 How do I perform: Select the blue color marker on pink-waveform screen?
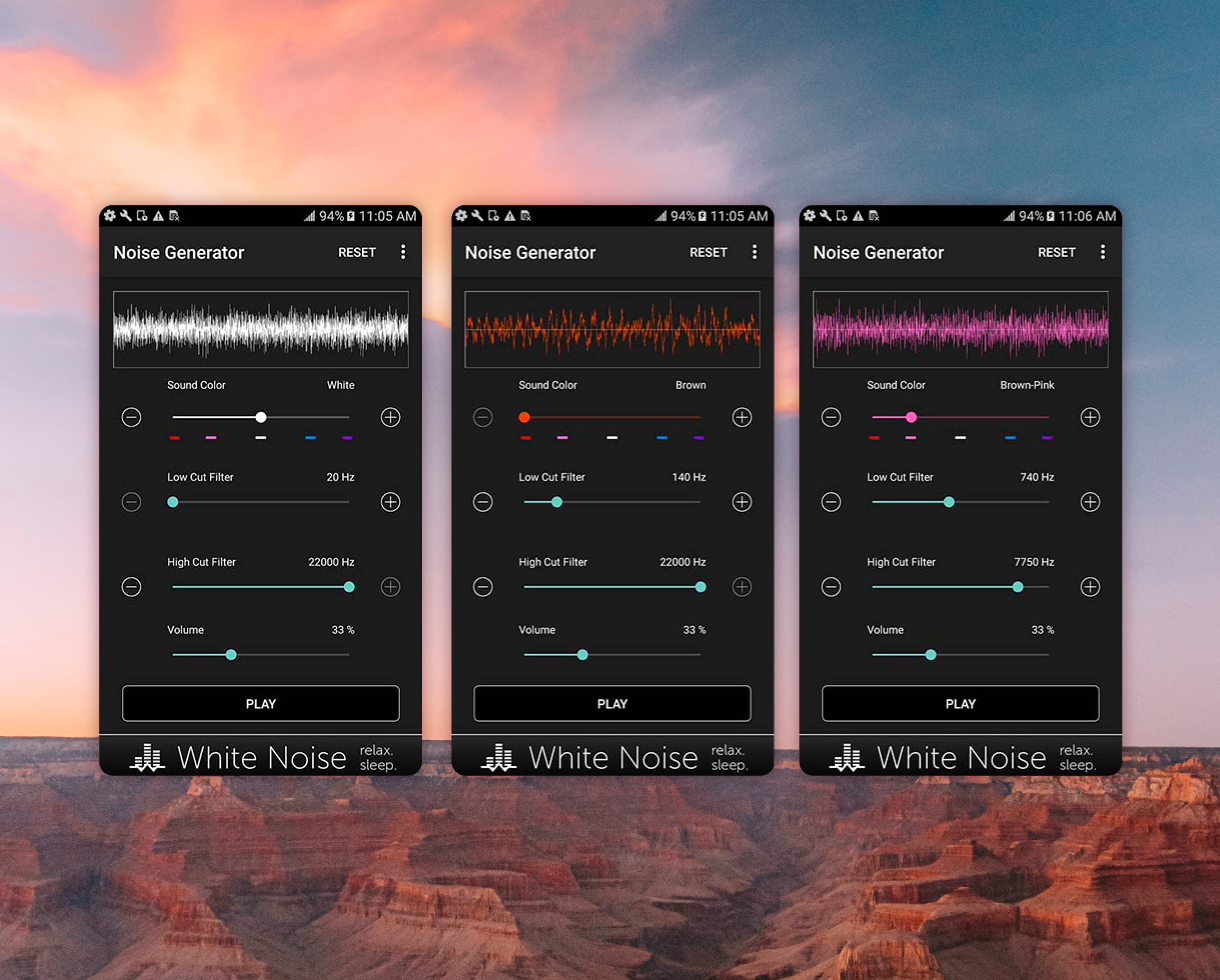point(1011,438)
